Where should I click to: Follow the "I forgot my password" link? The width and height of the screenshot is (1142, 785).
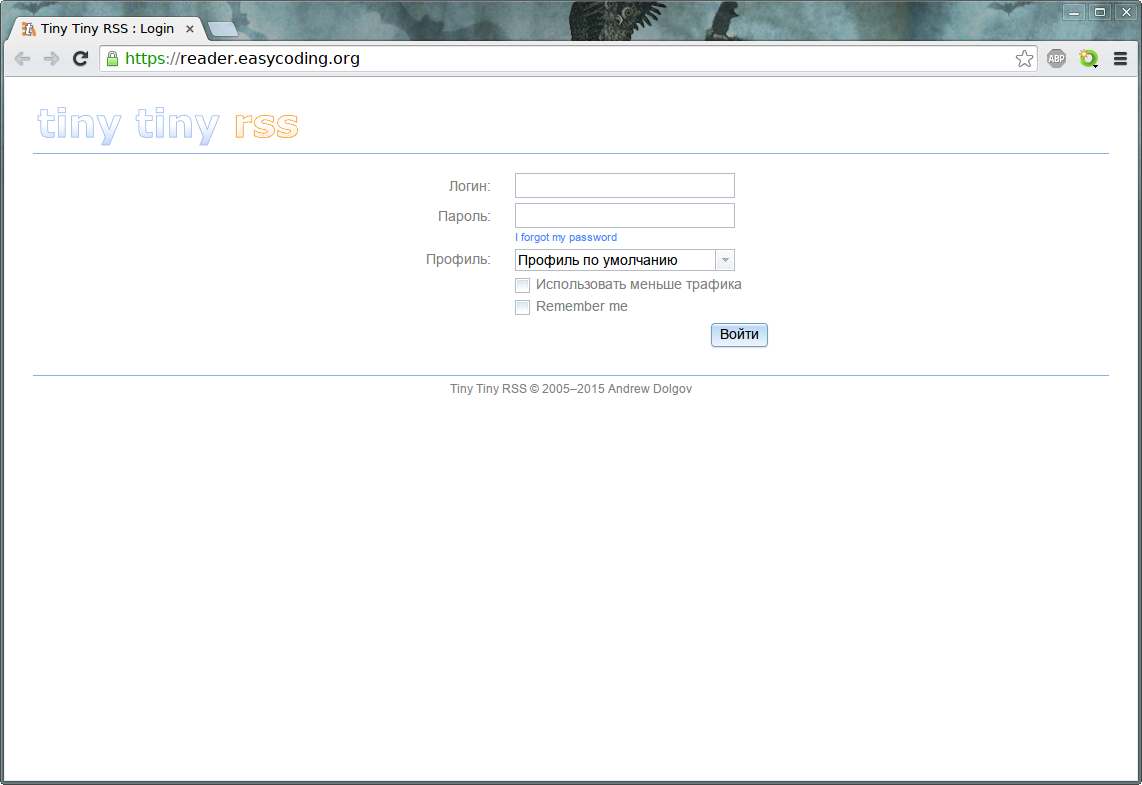[566, 238]
